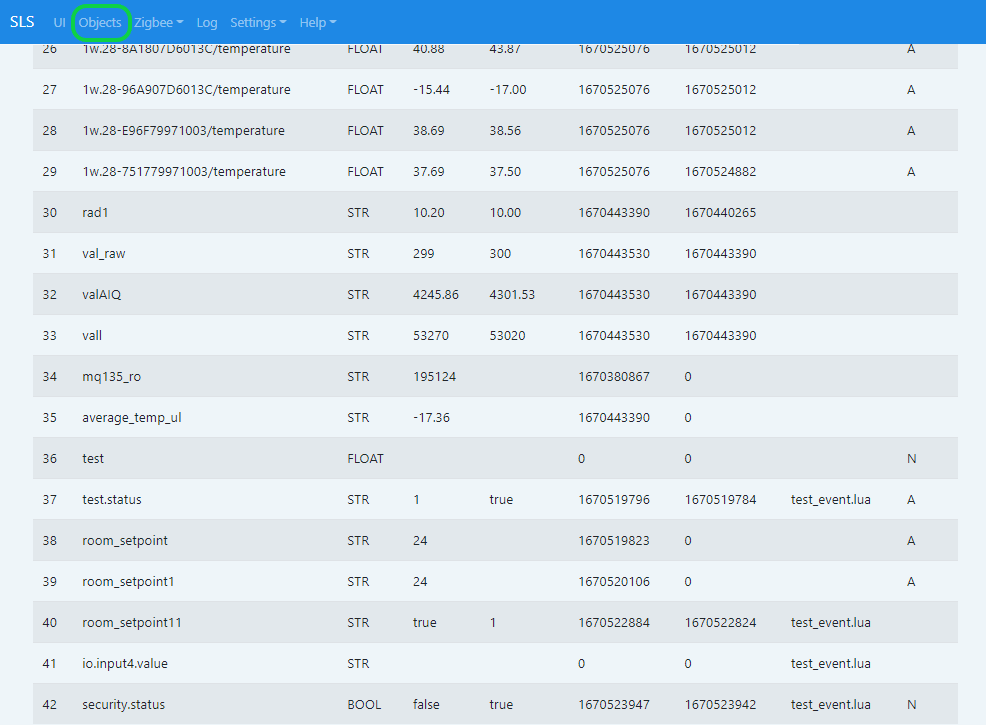Open the Log page

click(207, 22)
